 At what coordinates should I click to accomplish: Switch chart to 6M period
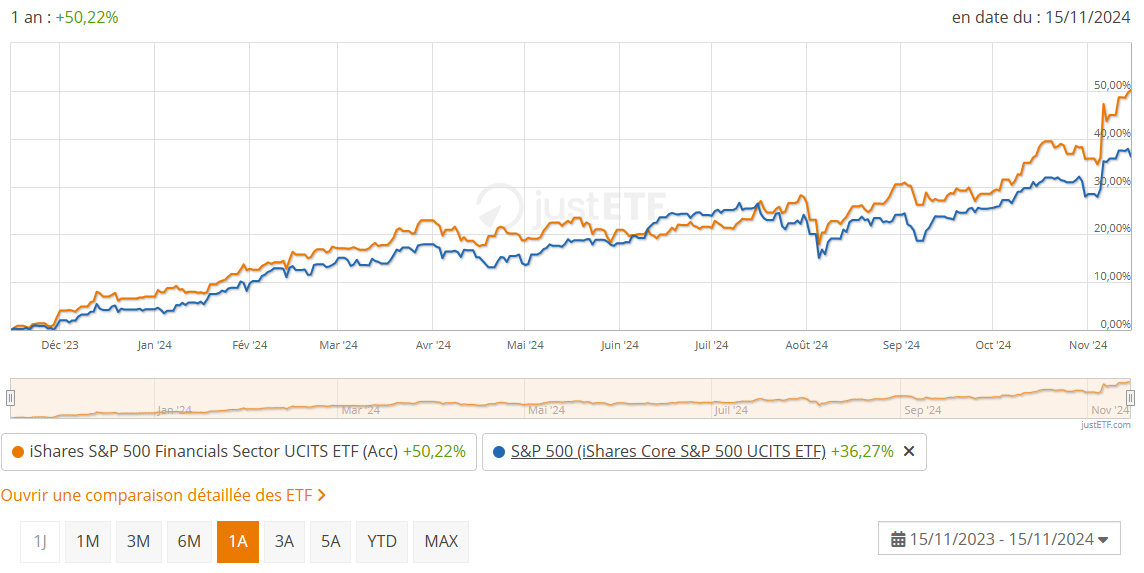click(189, 542)
